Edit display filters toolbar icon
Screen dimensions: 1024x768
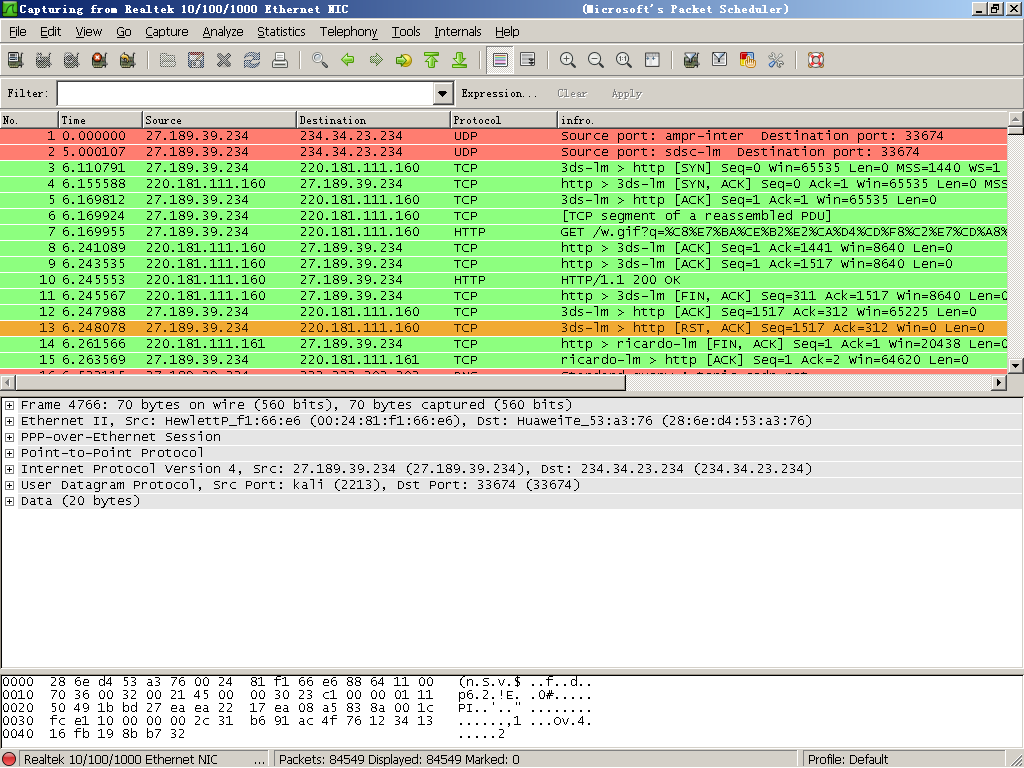pyautogui.click(x=720, y=61)
